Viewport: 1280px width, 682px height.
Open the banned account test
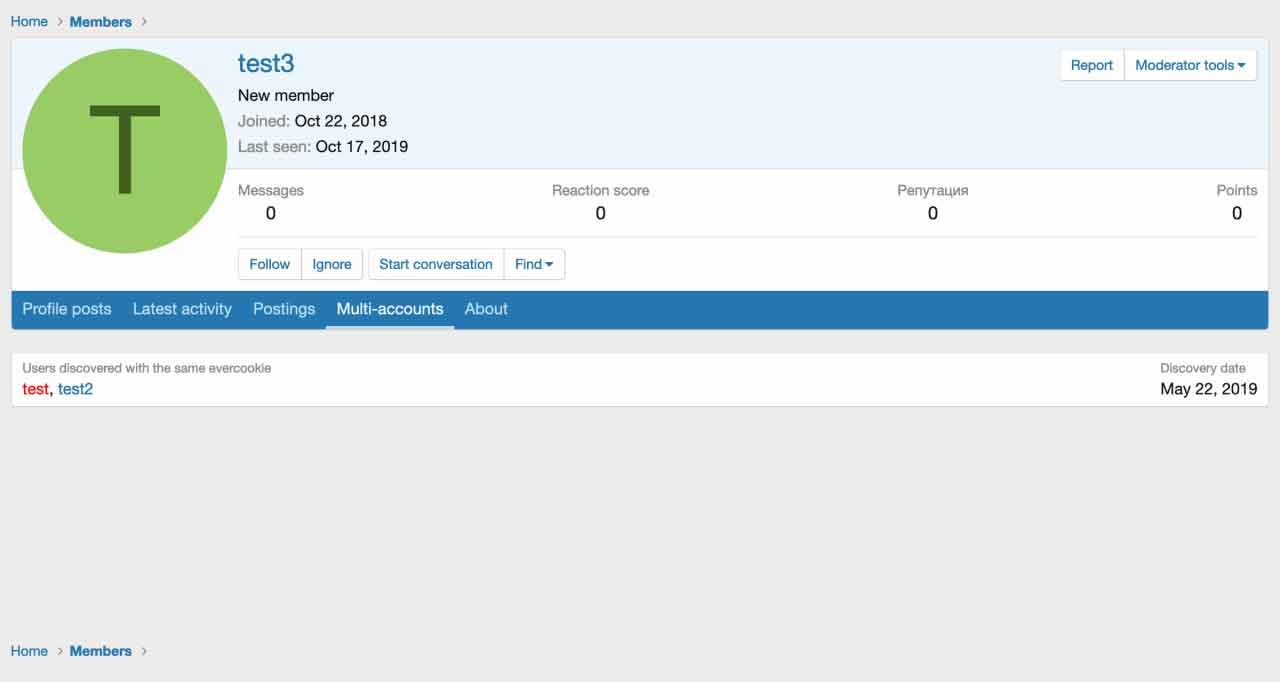click(x=35, y=389)
